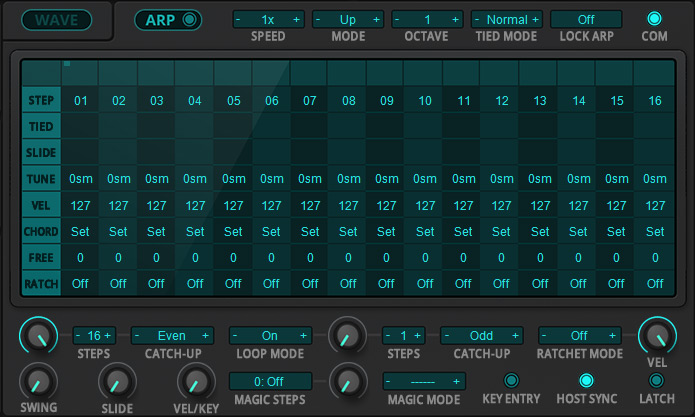Open the Ratchet Mode selector

point(579,336)
